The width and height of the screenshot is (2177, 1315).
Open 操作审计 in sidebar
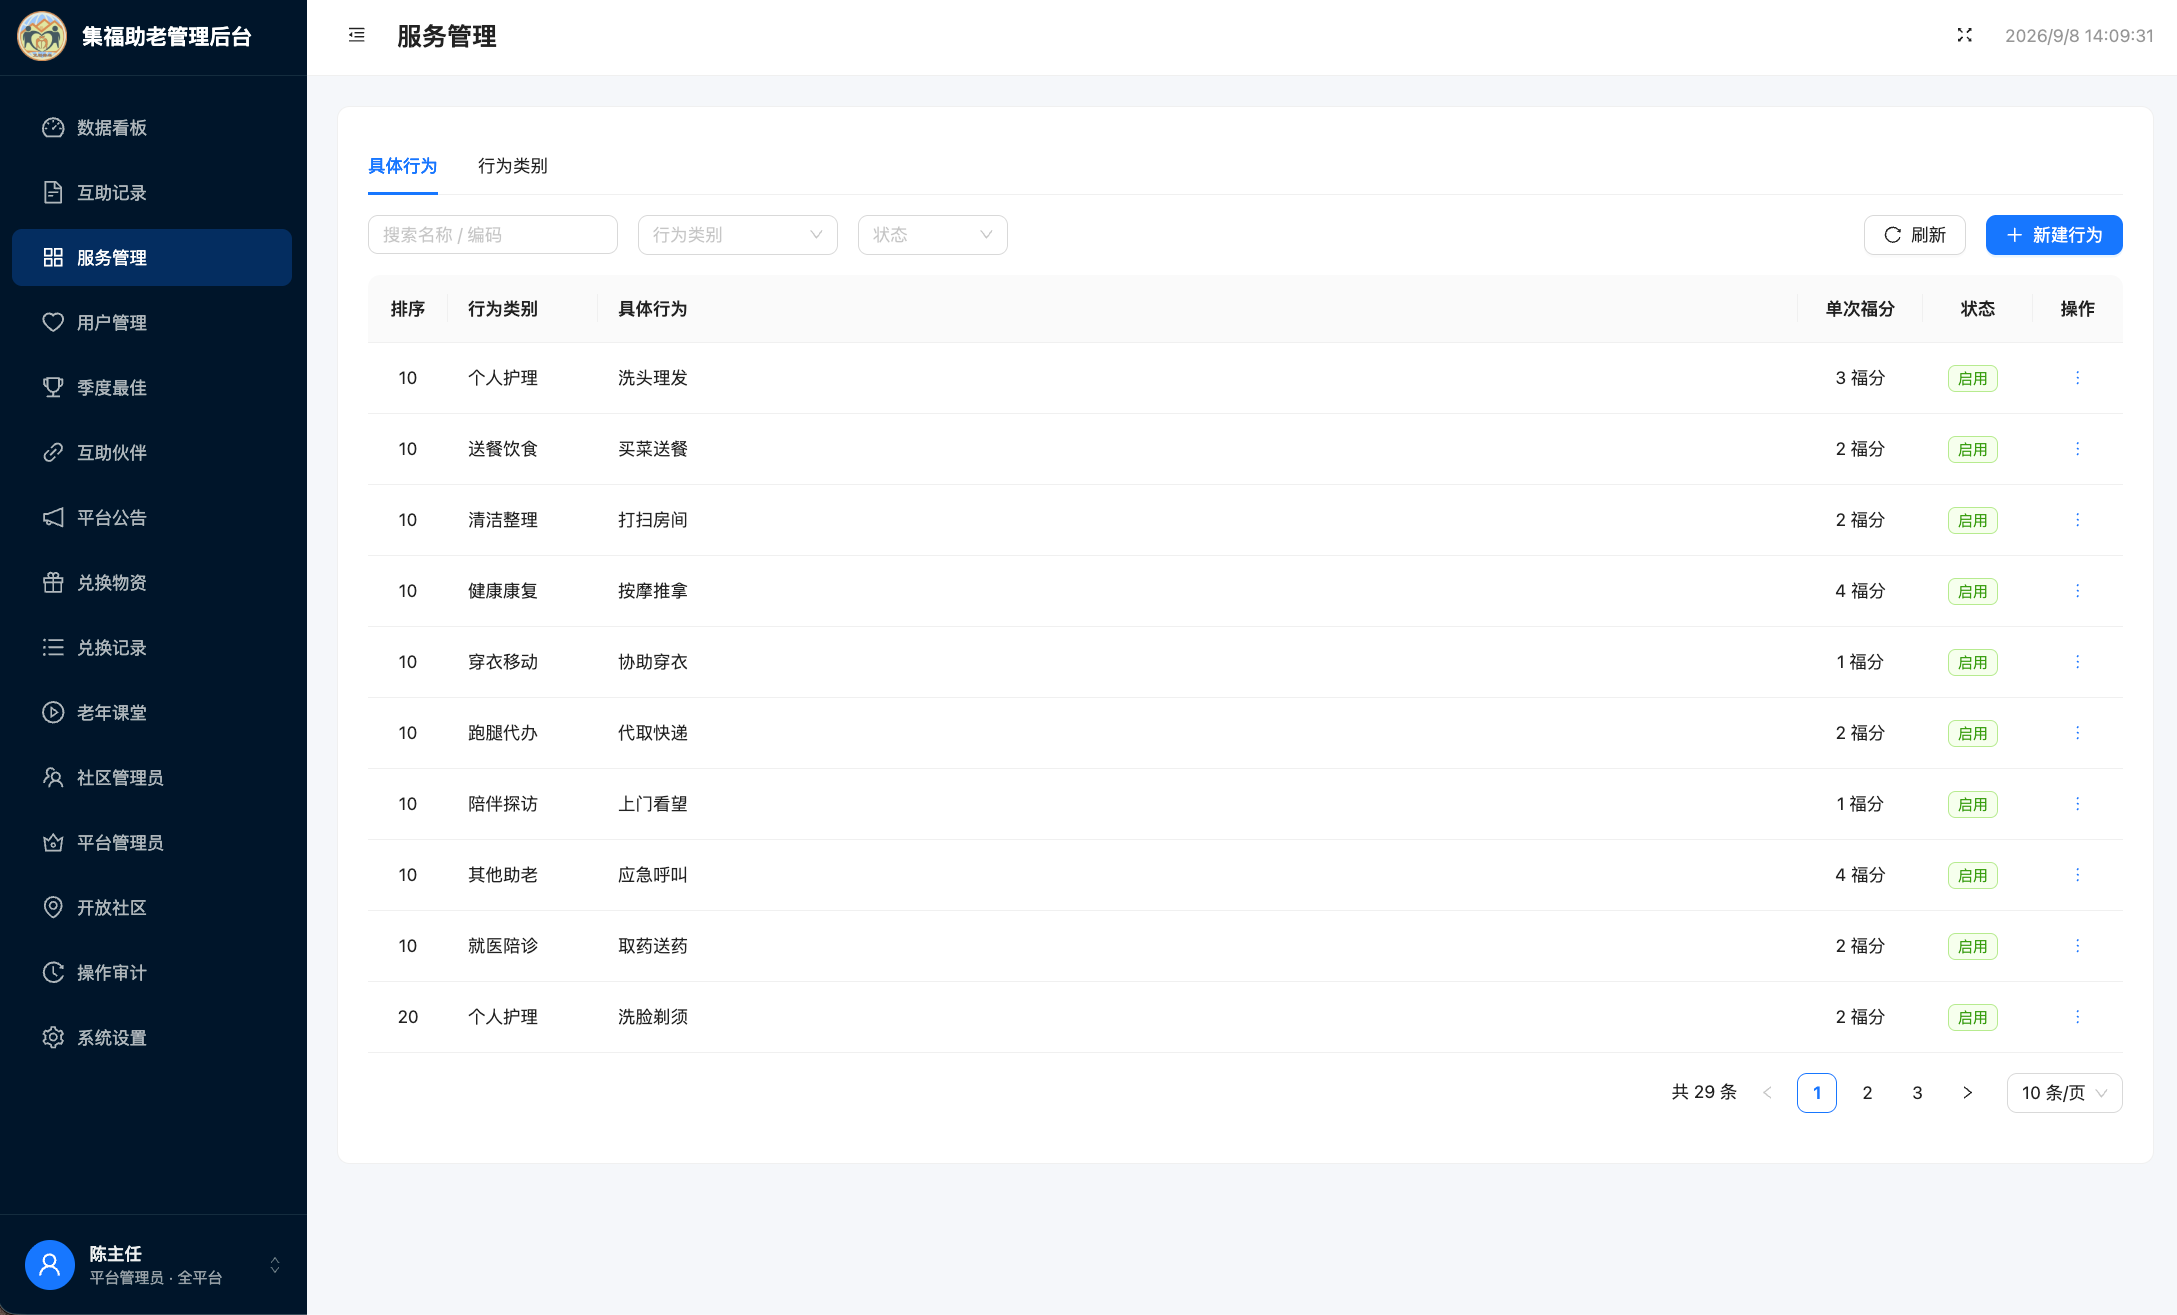[x=152, y=973]
